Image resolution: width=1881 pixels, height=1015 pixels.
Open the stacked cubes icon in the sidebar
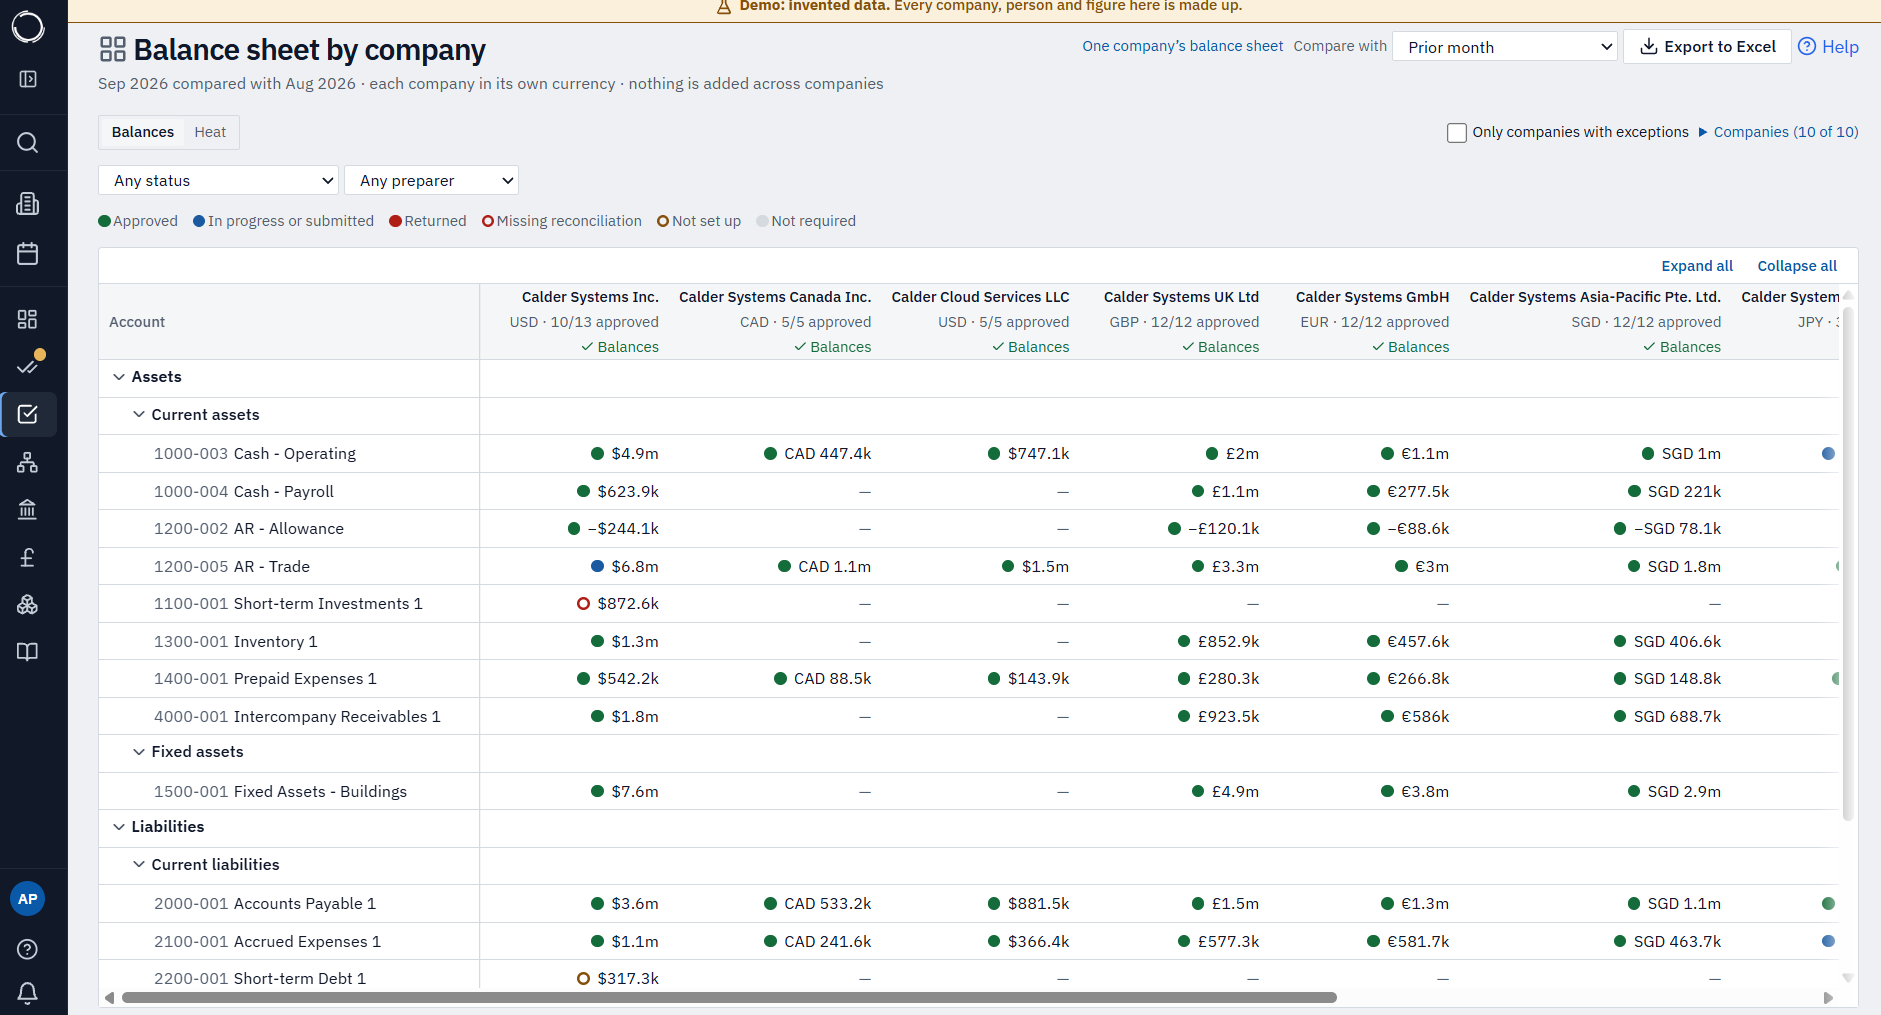28,605
